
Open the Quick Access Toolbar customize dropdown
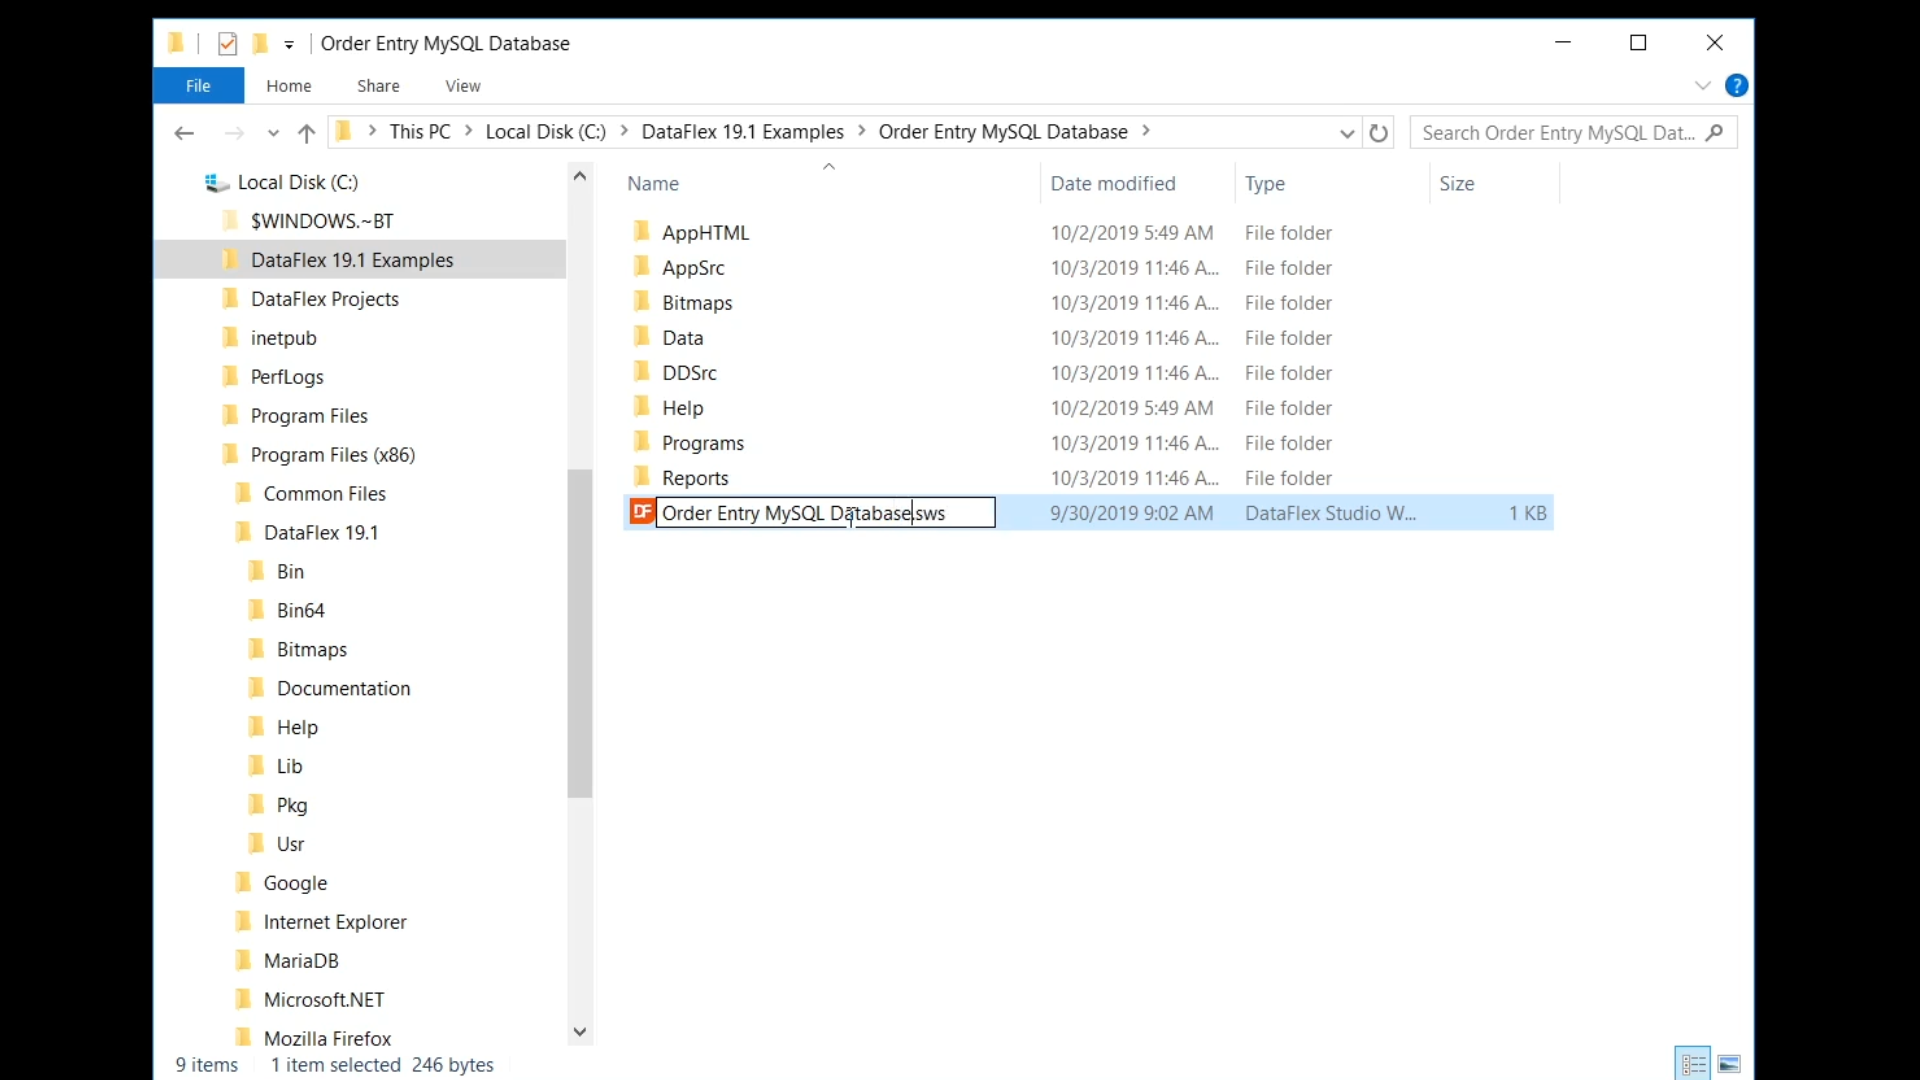click(x=289, y=44)
